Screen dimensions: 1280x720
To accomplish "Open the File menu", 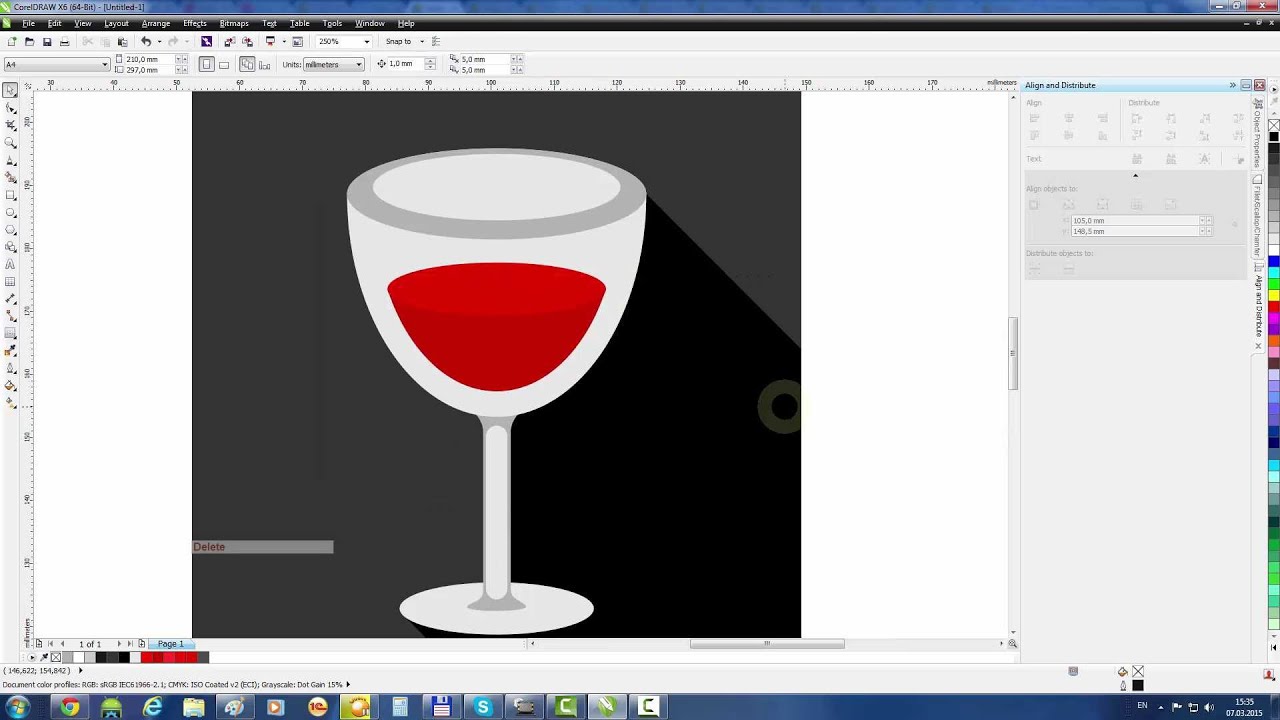I will (29, 23).
